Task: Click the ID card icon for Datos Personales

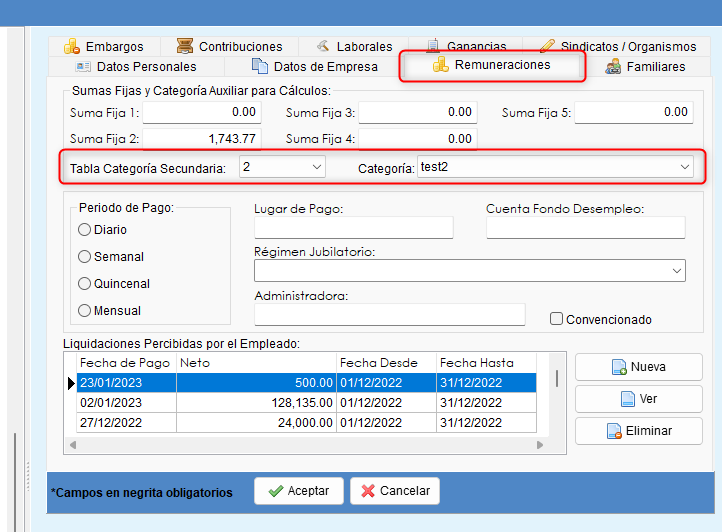Action: pos(82,66)
